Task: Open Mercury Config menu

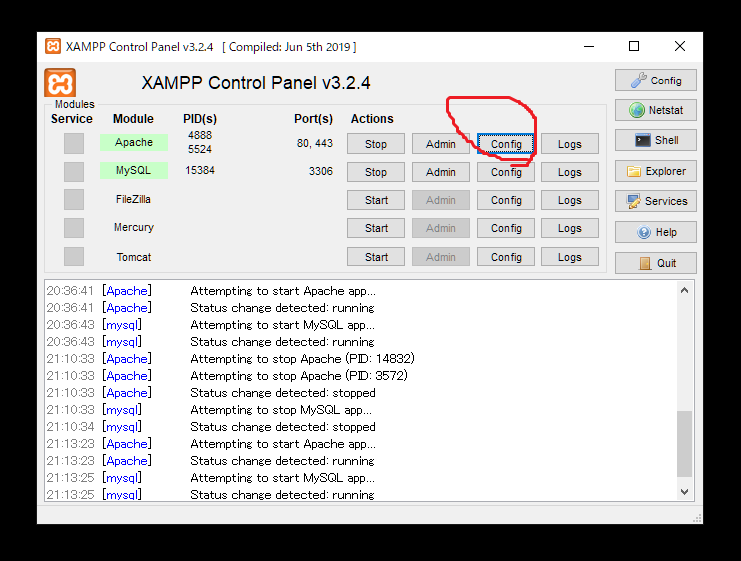Action: coord(506,228)
